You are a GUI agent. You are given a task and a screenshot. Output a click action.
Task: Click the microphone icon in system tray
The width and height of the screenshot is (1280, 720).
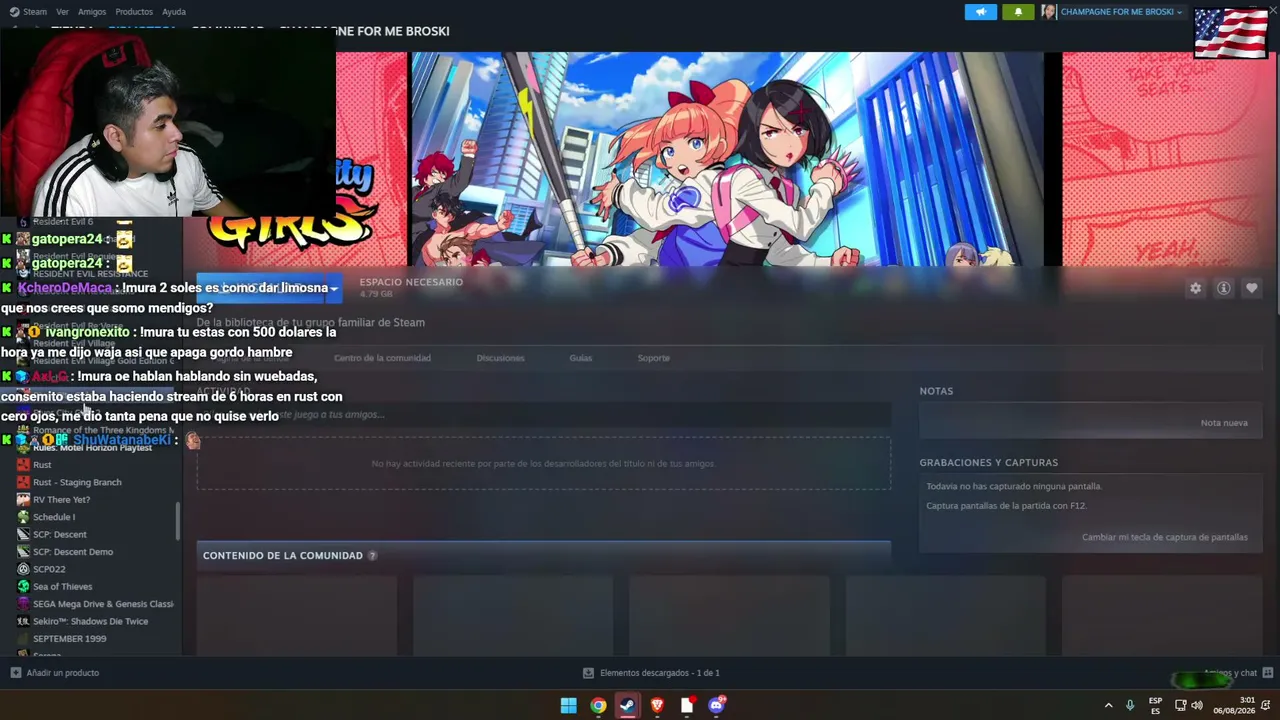tap(1130, 706)
